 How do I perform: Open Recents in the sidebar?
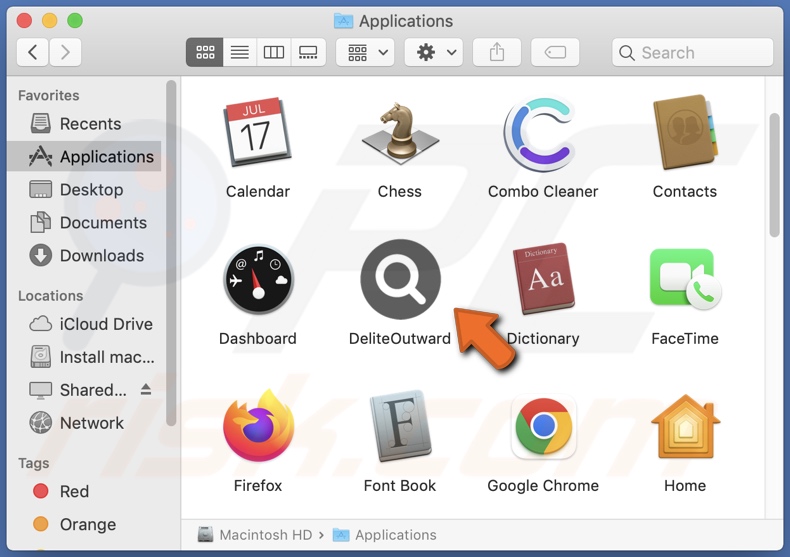(84, 124)
